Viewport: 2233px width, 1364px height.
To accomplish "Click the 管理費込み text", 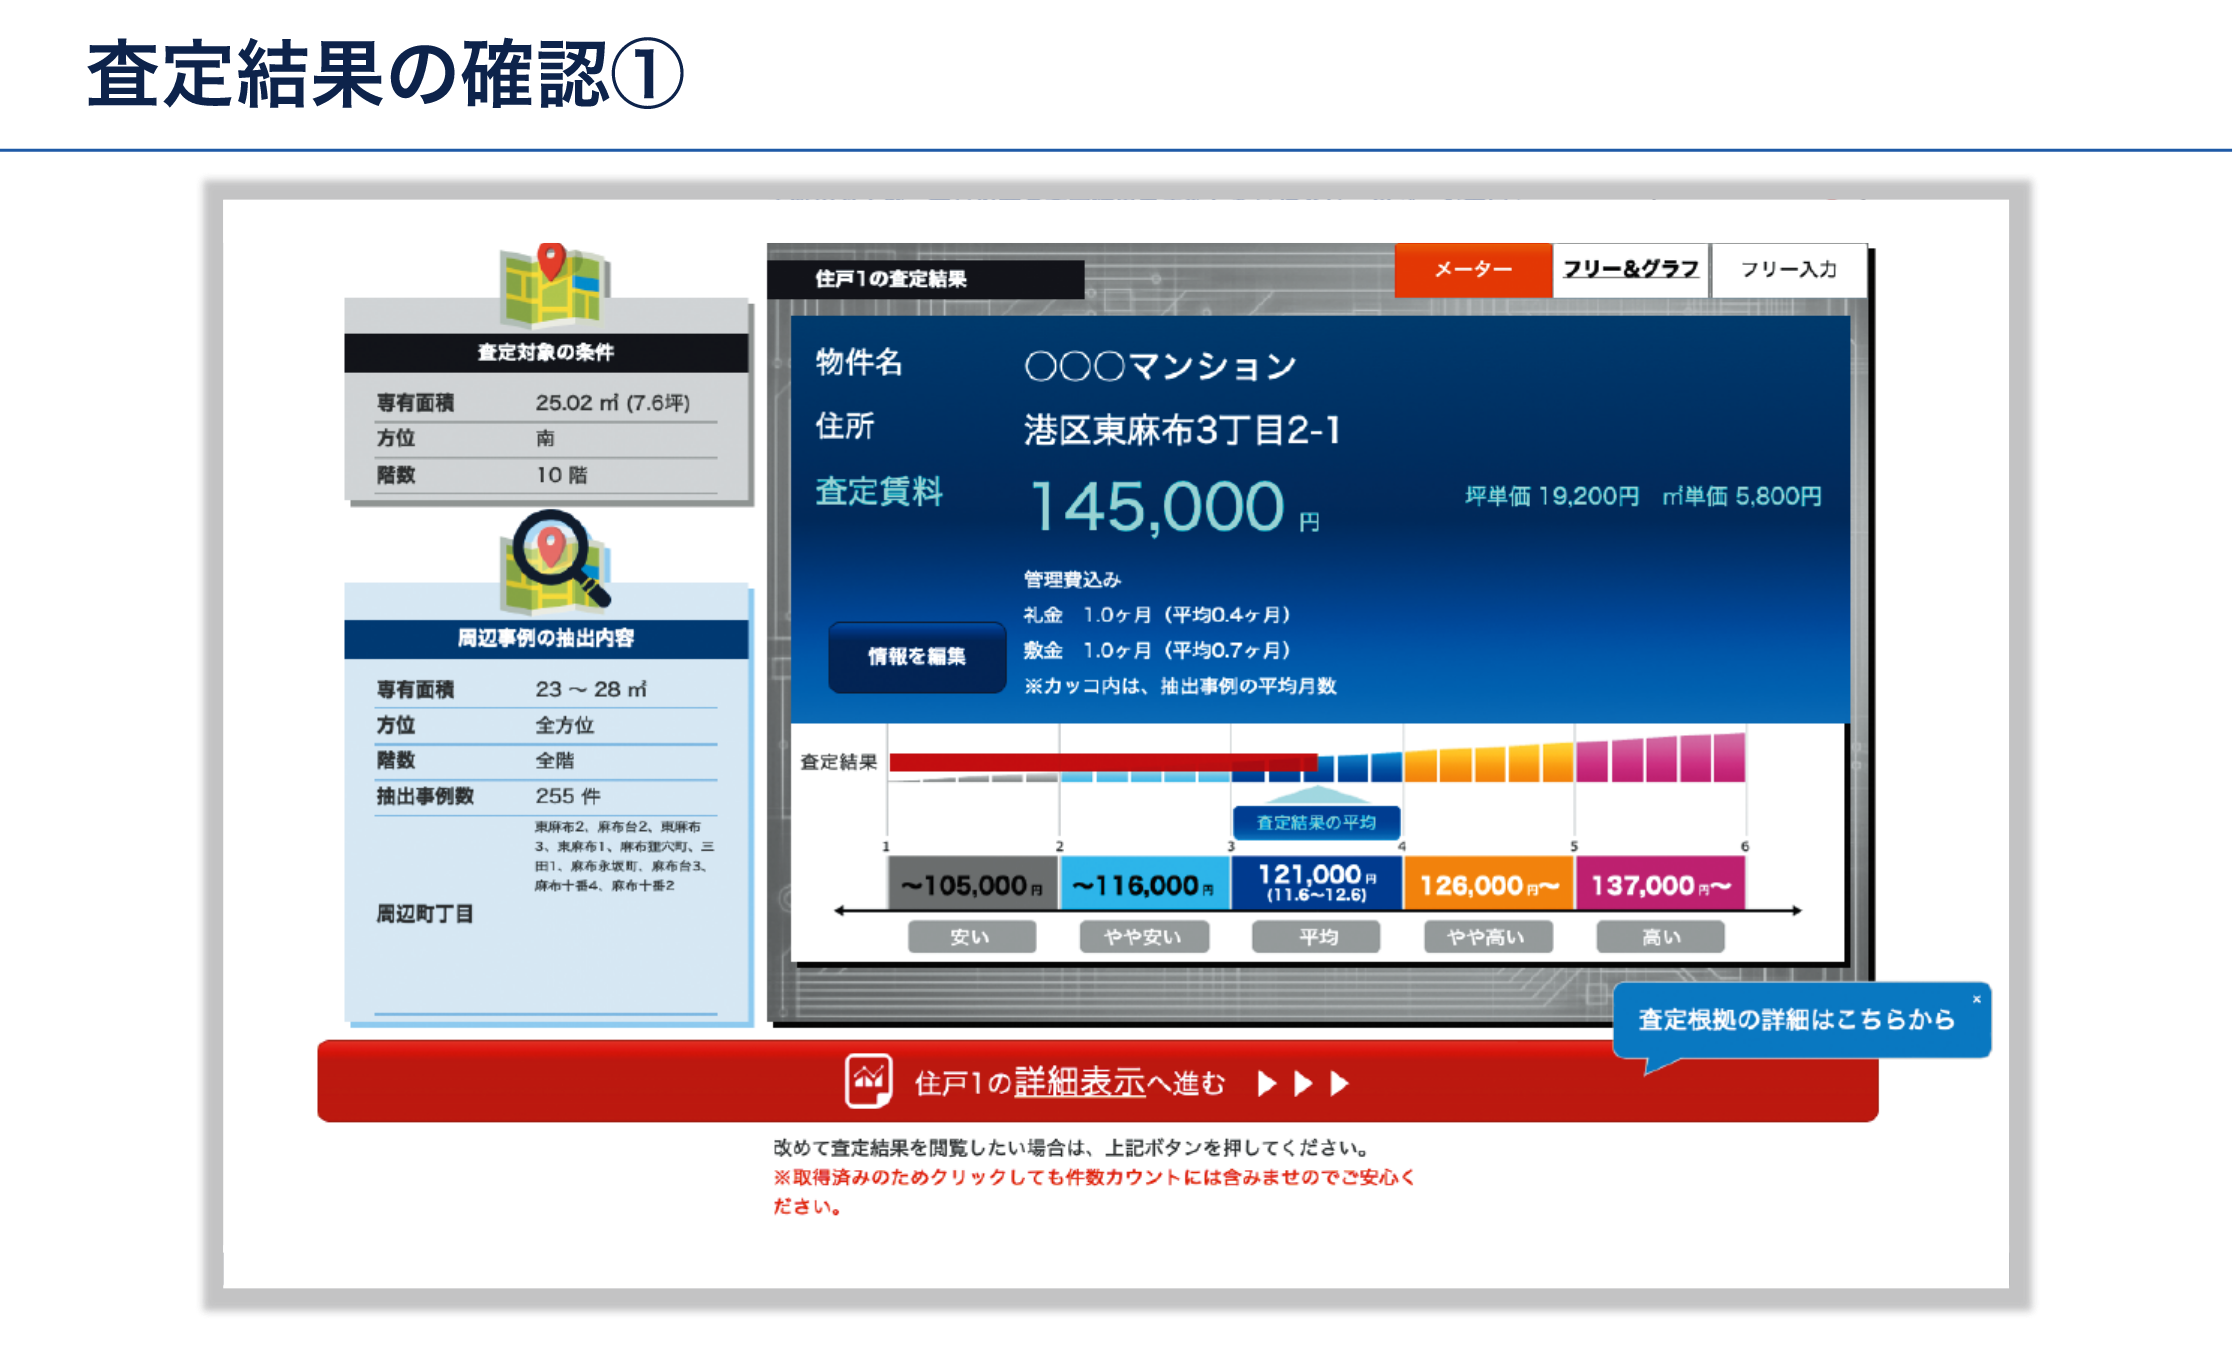I will point(1072,580).
